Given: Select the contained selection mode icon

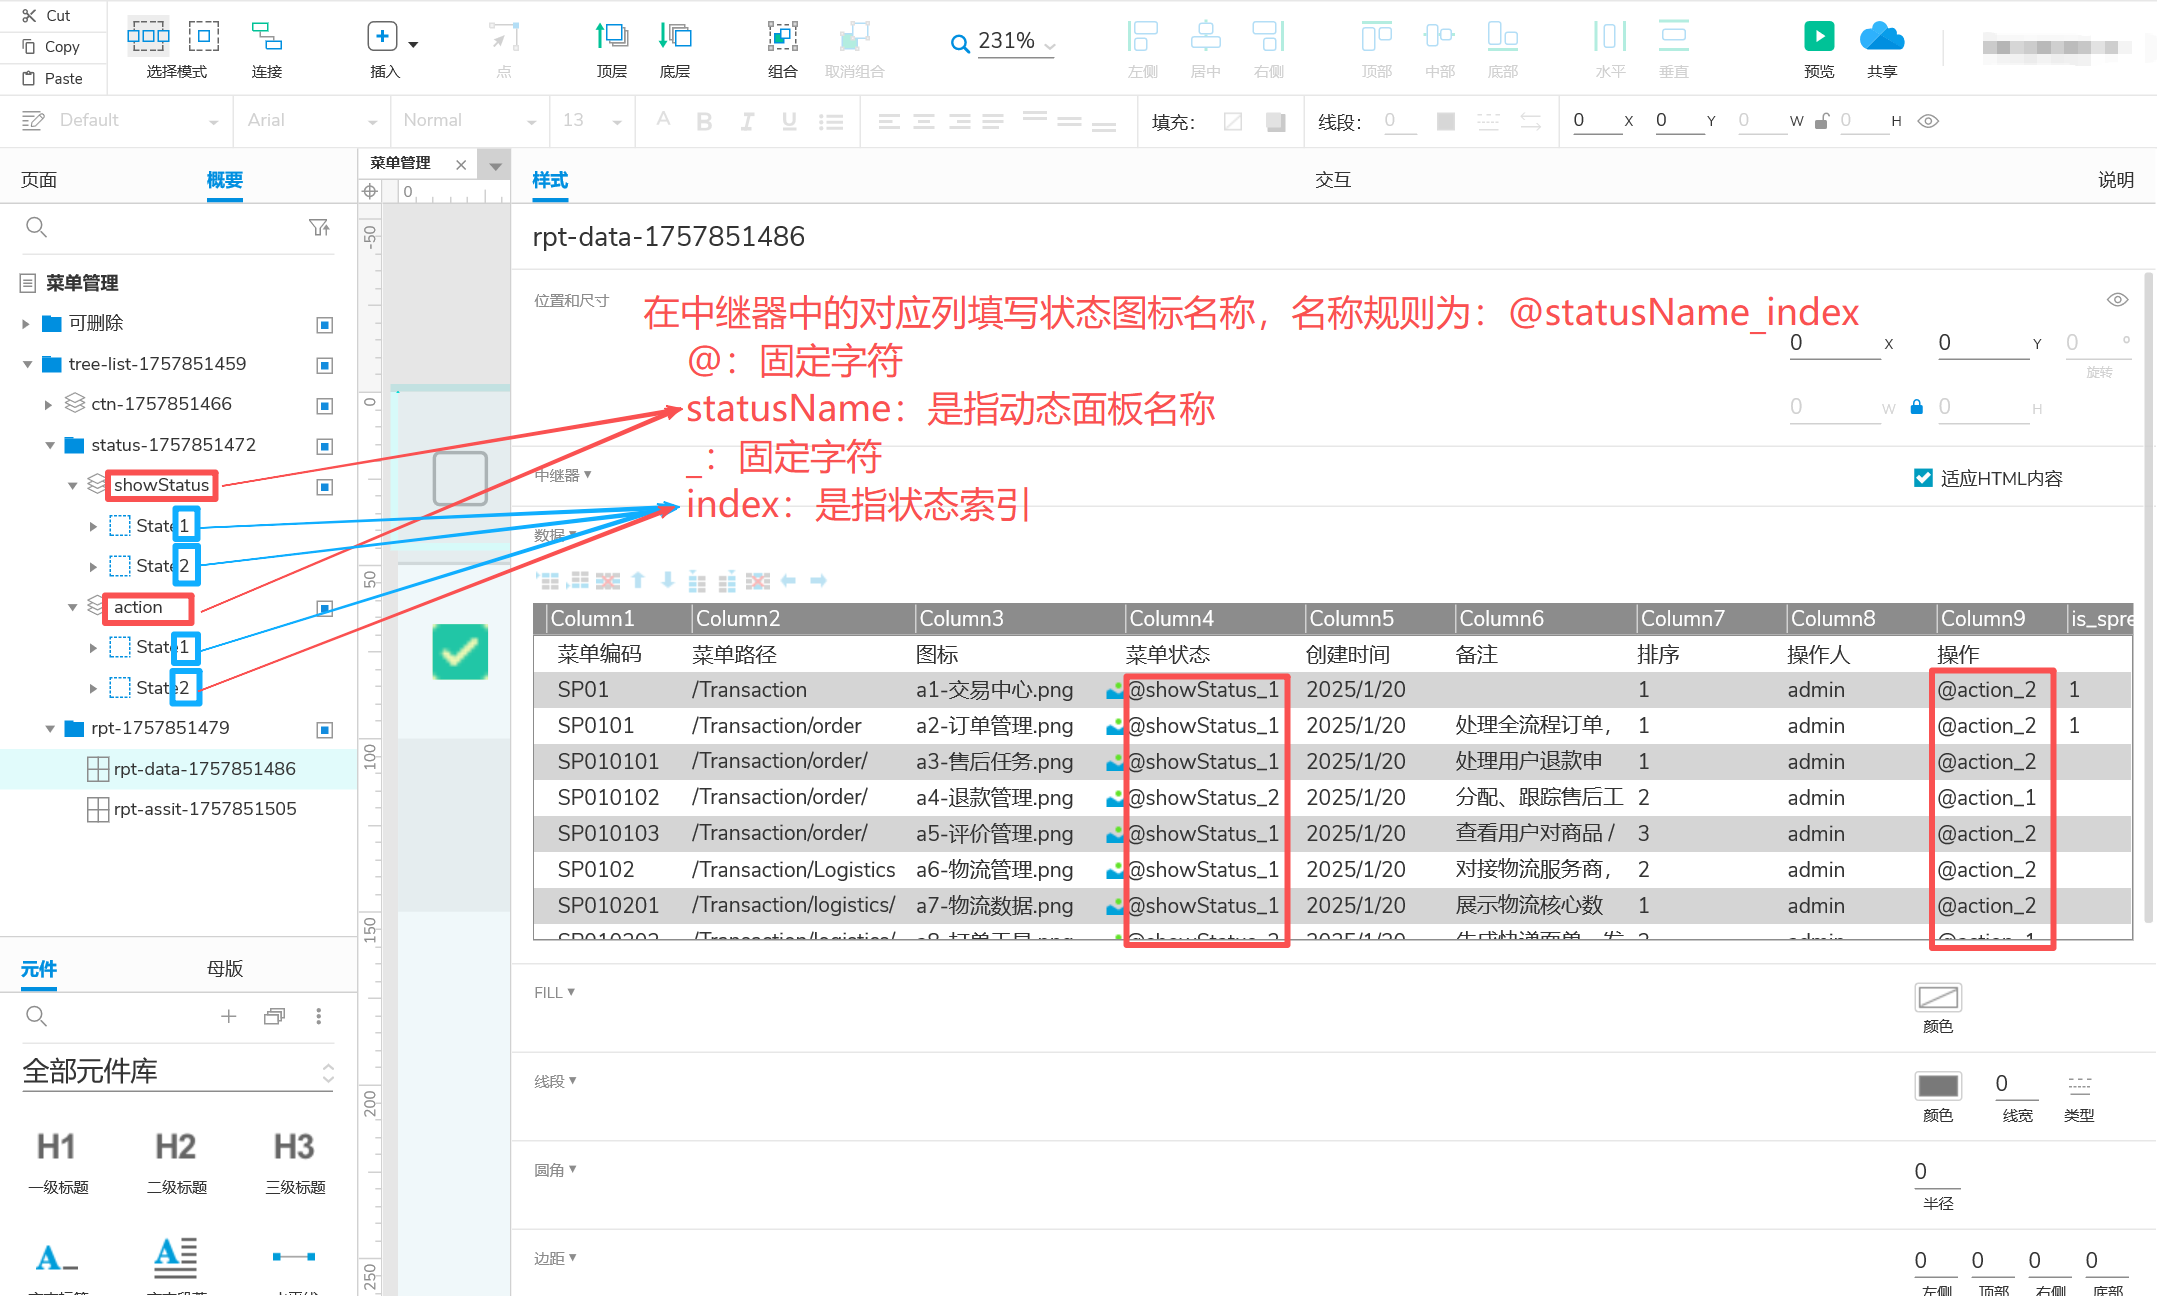Looking at the screenshot, I should click(x=204, y=37).
